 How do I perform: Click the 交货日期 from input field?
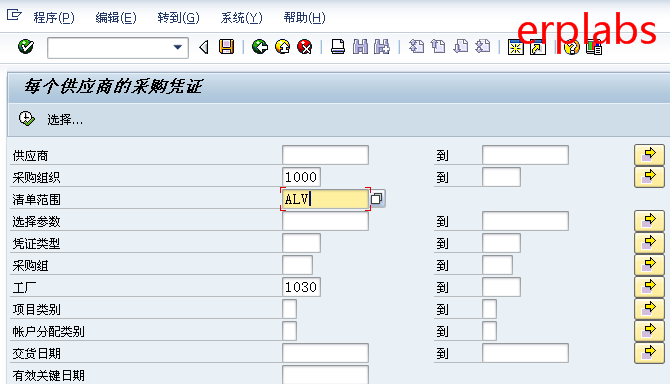pyautogui.click(x=325, y=353)
